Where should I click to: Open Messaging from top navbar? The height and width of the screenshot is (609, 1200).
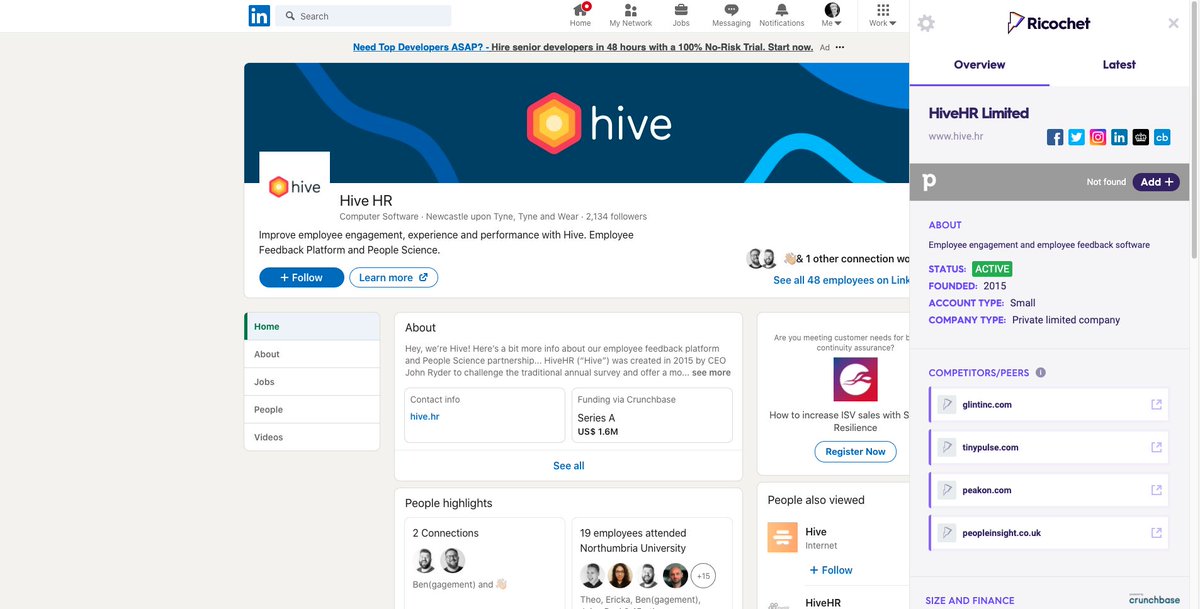731,15
